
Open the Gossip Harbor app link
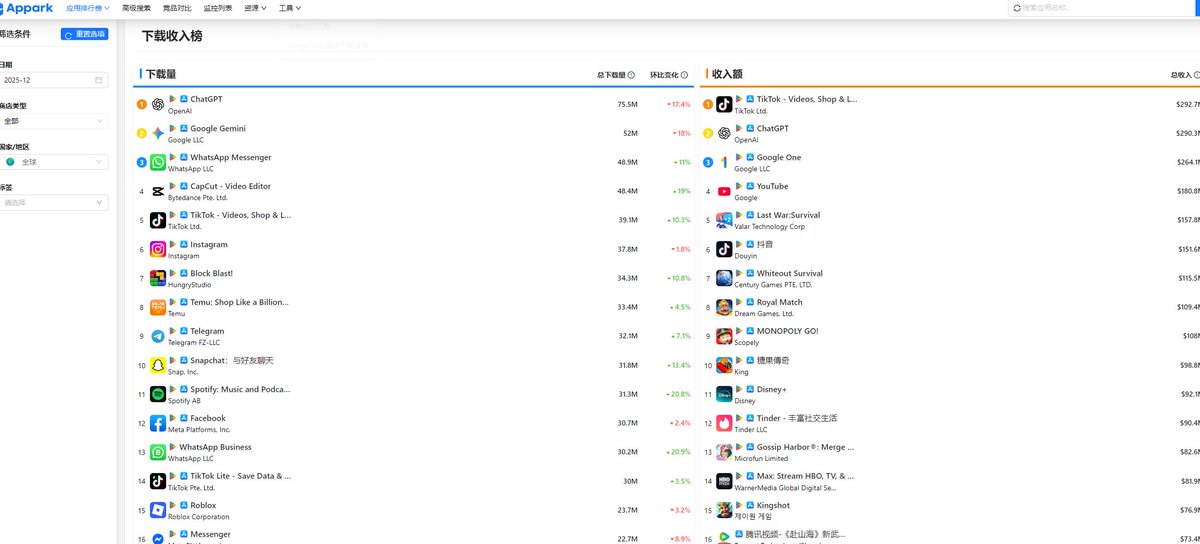[x=806, y=447]
